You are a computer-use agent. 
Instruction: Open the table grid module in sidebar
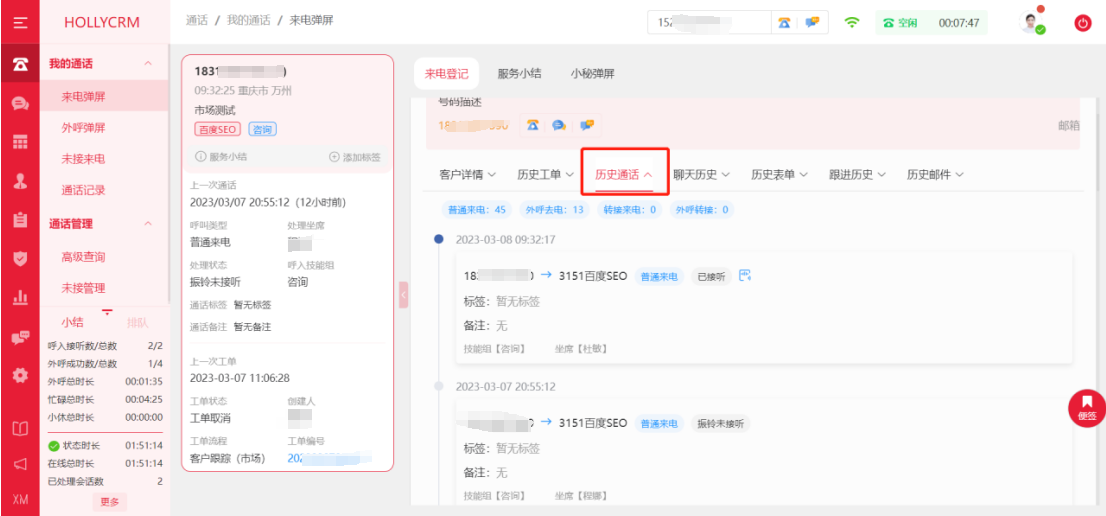20,142
